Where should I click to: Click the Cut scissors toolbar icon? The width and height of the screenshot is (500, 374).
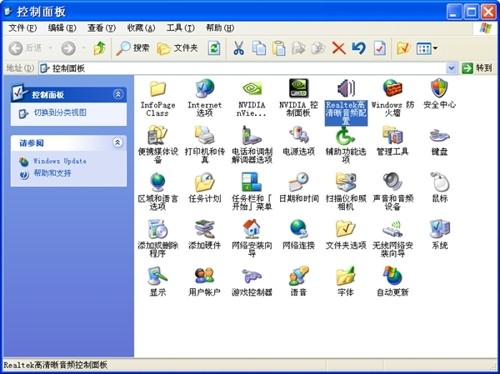(238, 49)
